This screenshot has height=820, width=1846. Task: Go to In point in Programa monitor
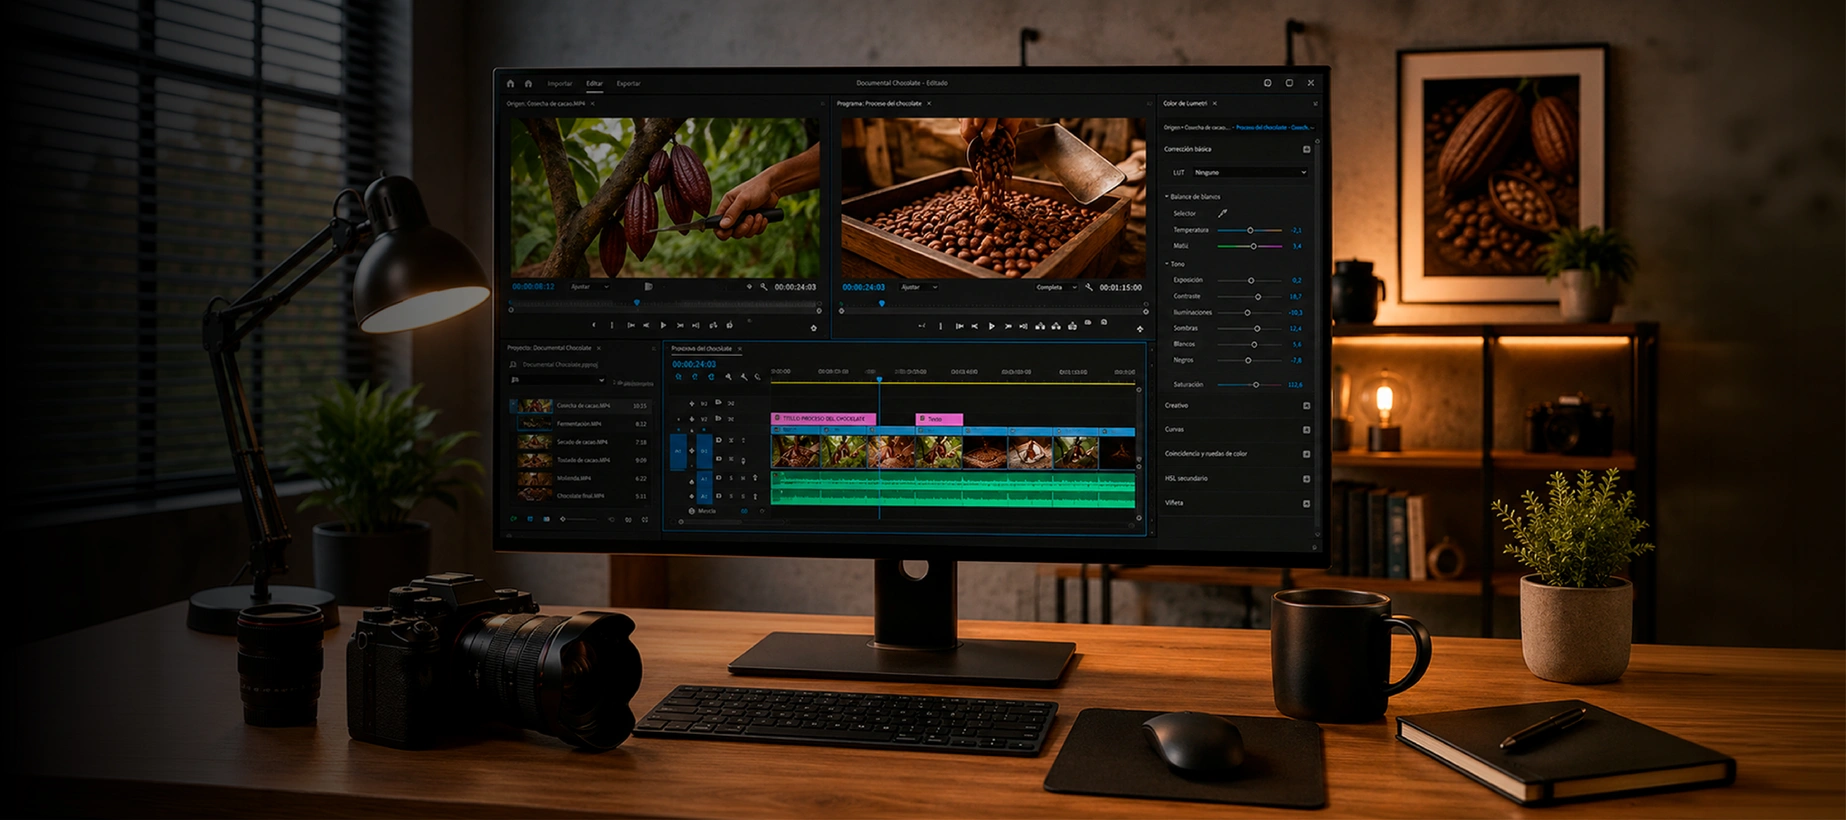959,326
